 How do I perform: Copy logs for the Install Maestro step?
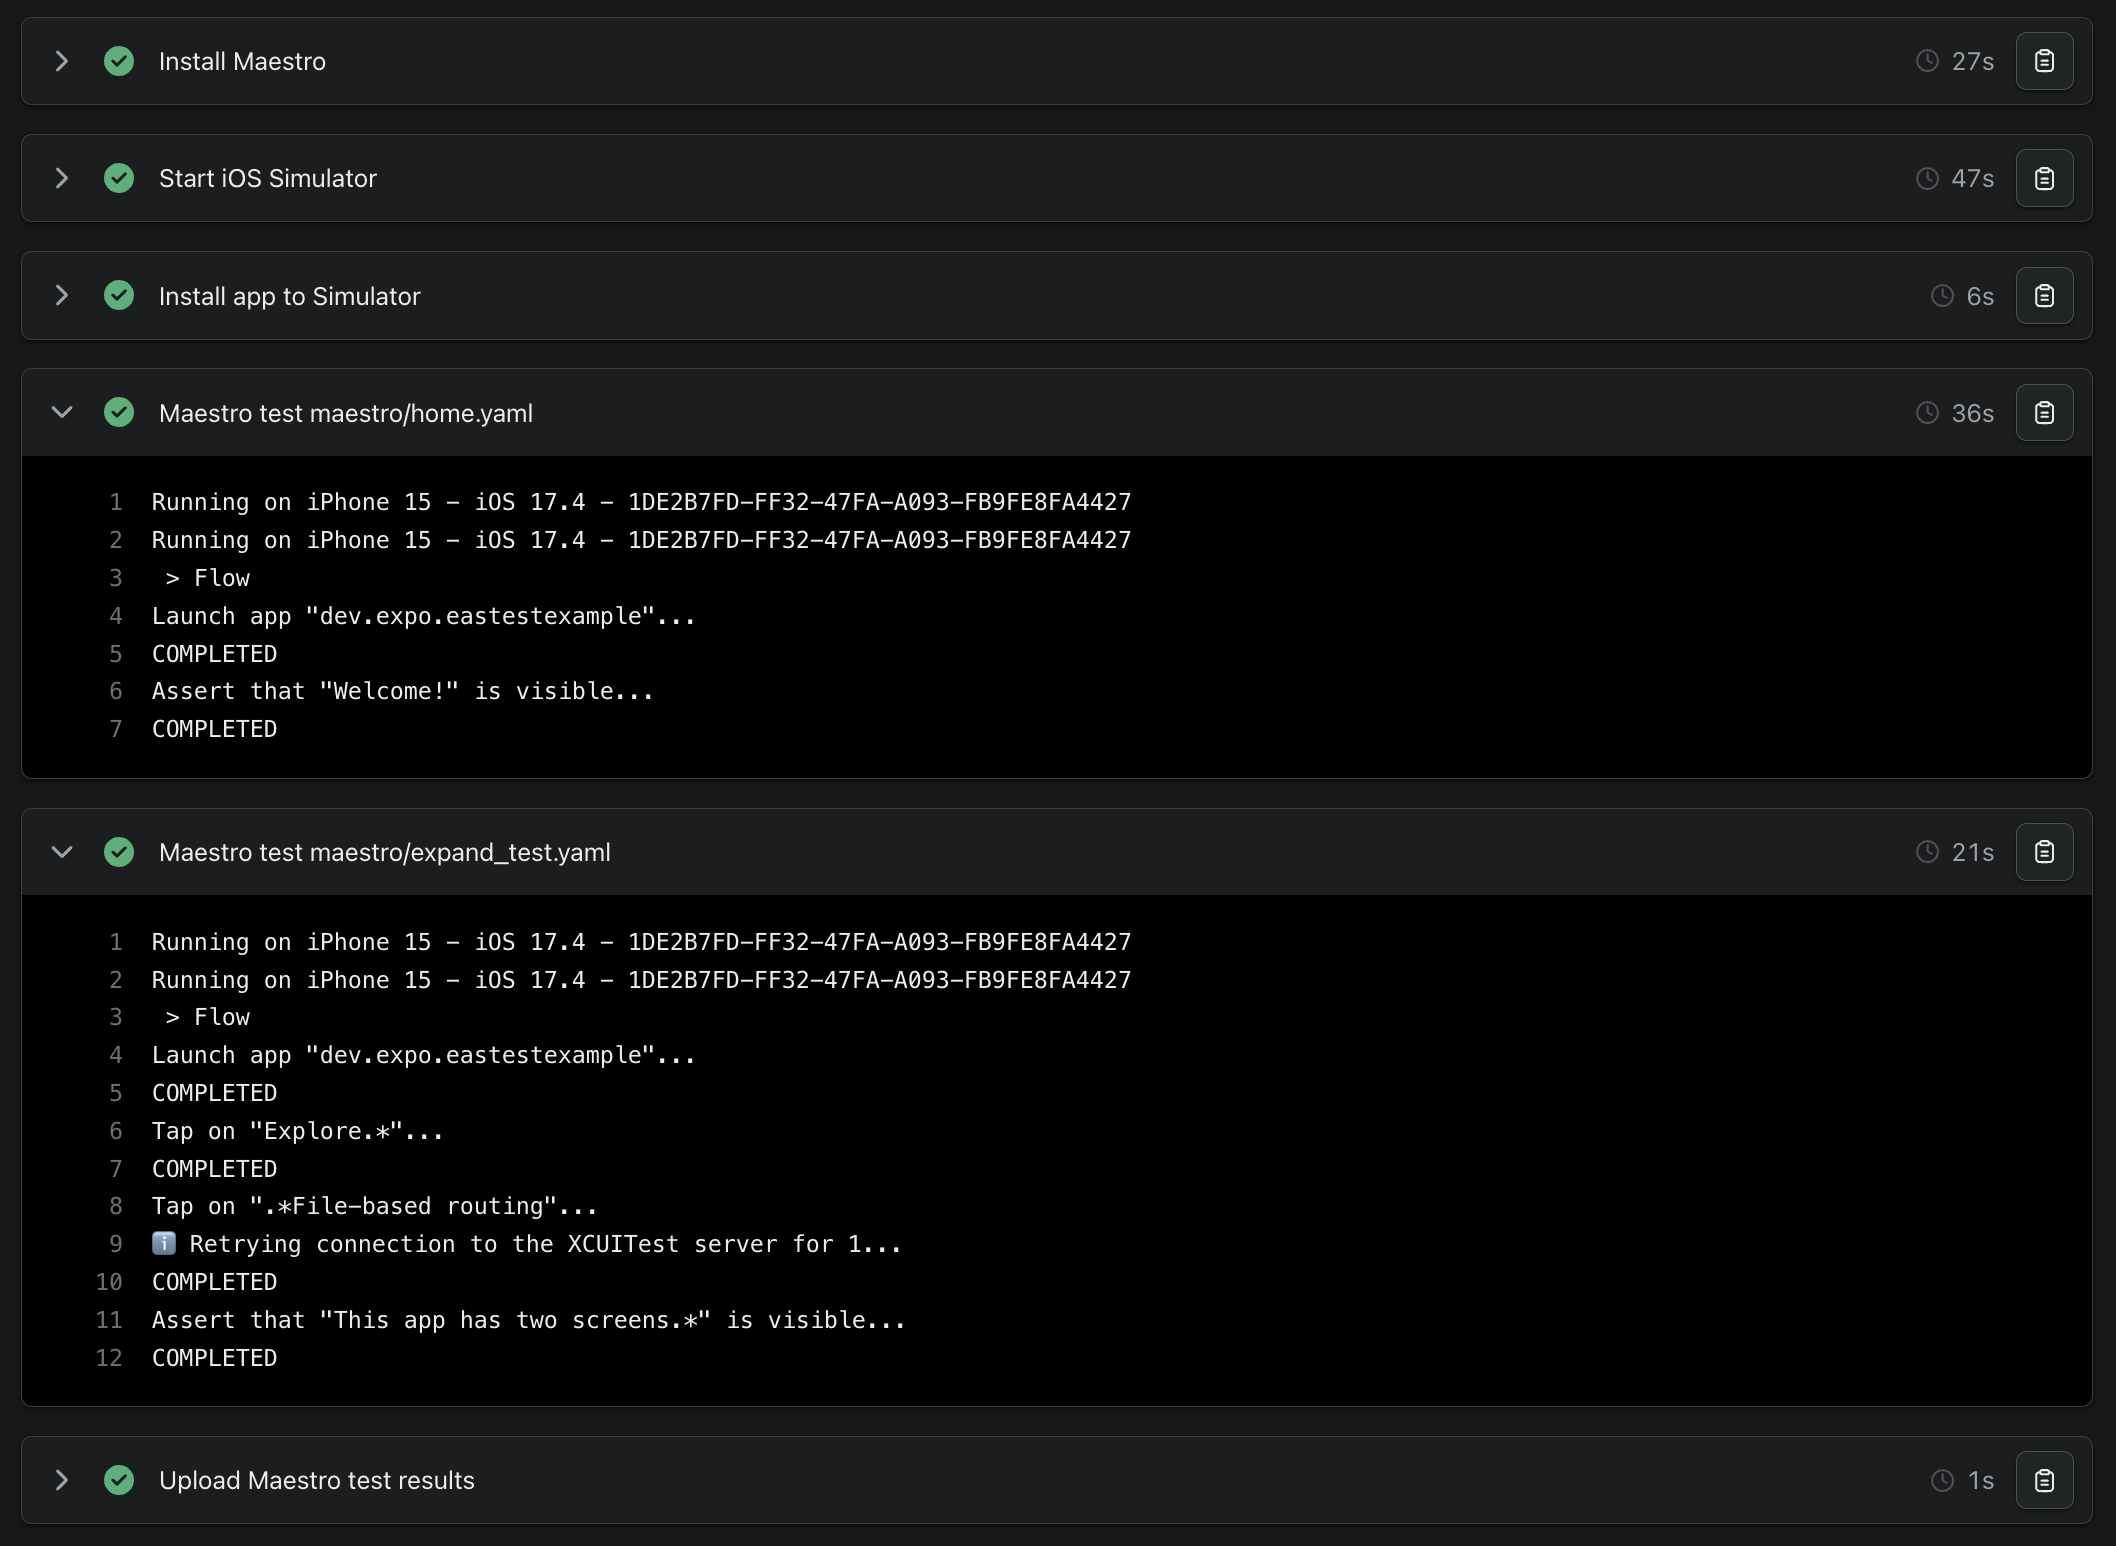click(x=2044, y=61)
